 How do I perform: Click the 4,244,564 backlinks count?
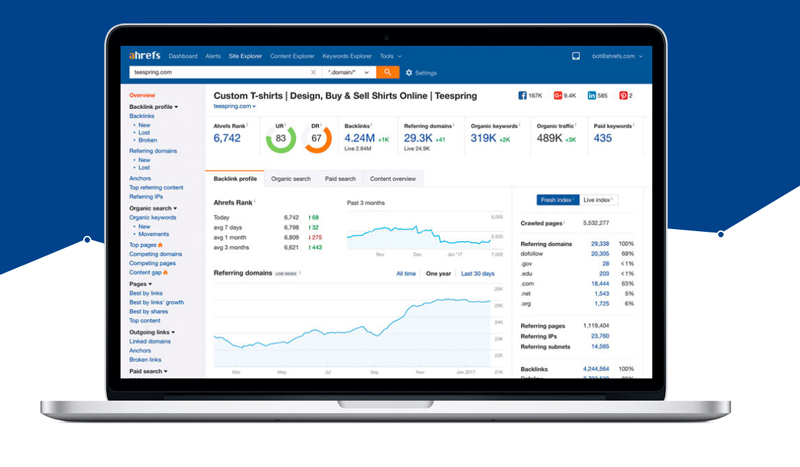pos(596,369)
